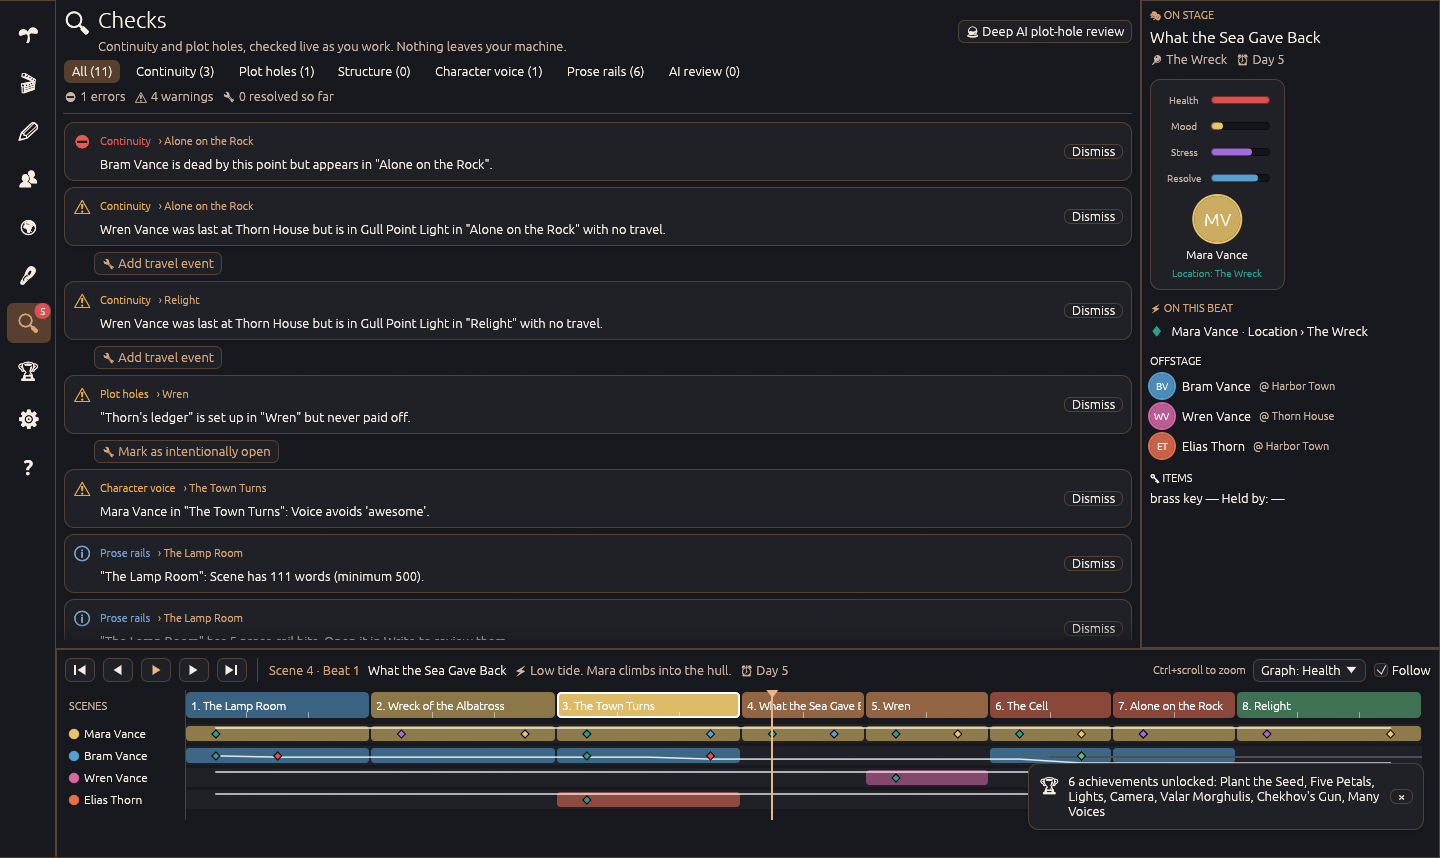Image resolution: width=1440 pixels, height=858 pixels.
Task: Switch to the Plot holes (1) tab
Action: point(276,71)
